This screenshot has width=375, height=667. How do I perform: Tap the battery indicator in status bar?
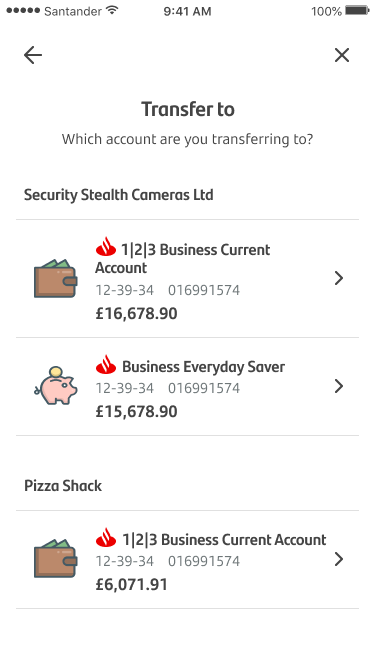point(357,10)
